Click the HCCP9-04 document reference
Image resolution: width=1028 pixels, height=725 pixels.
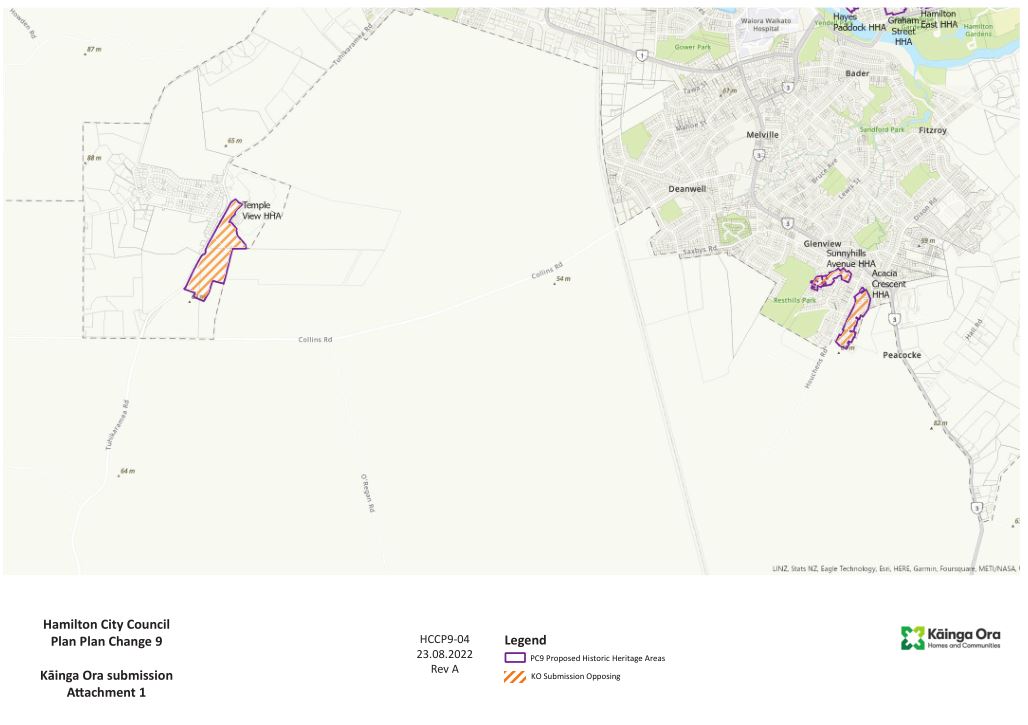click(444, 638)
